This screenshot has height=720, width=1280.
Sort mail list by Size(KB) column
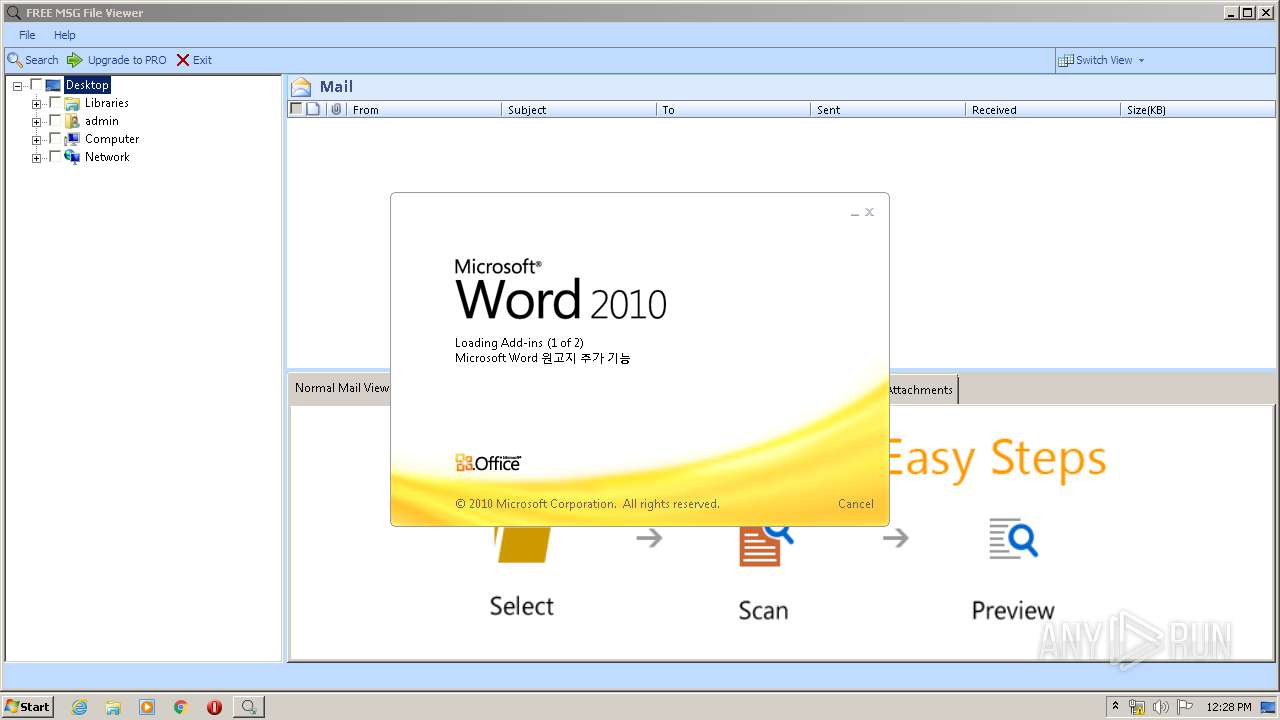pos(1198,110)
